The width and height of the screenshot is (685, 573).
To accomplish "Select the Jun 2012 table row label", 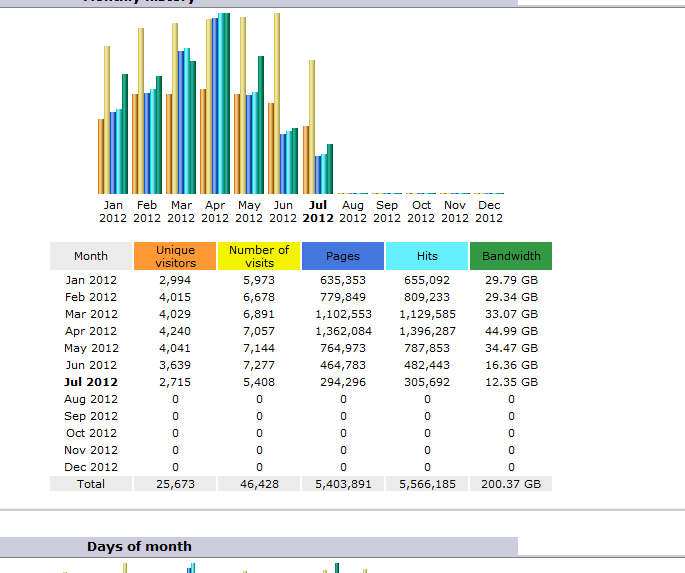I will [x=91, y=365].
